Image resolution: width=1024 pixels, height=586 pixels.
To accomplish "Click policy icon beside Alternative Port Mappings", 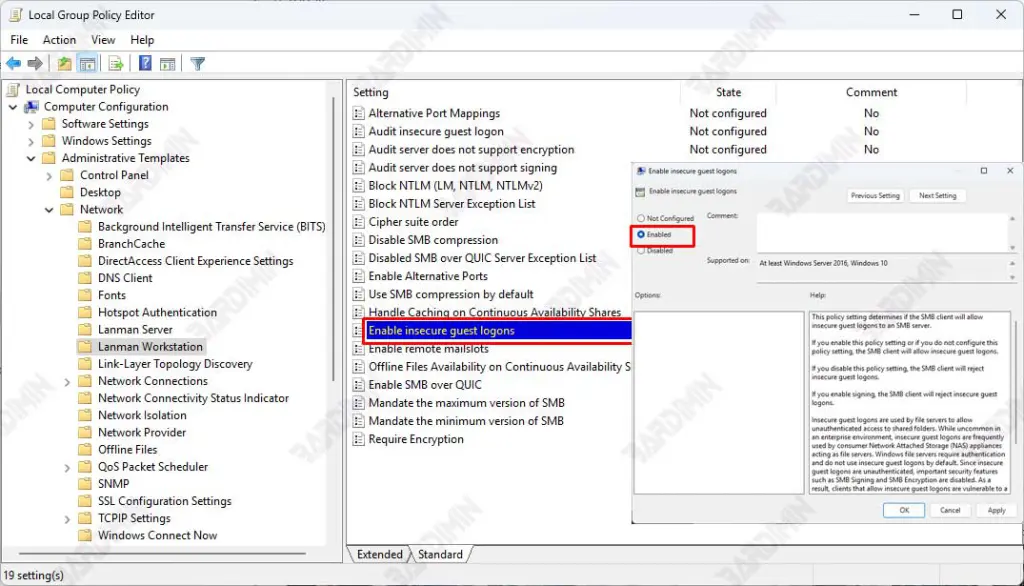I will (x=358, y=113).
